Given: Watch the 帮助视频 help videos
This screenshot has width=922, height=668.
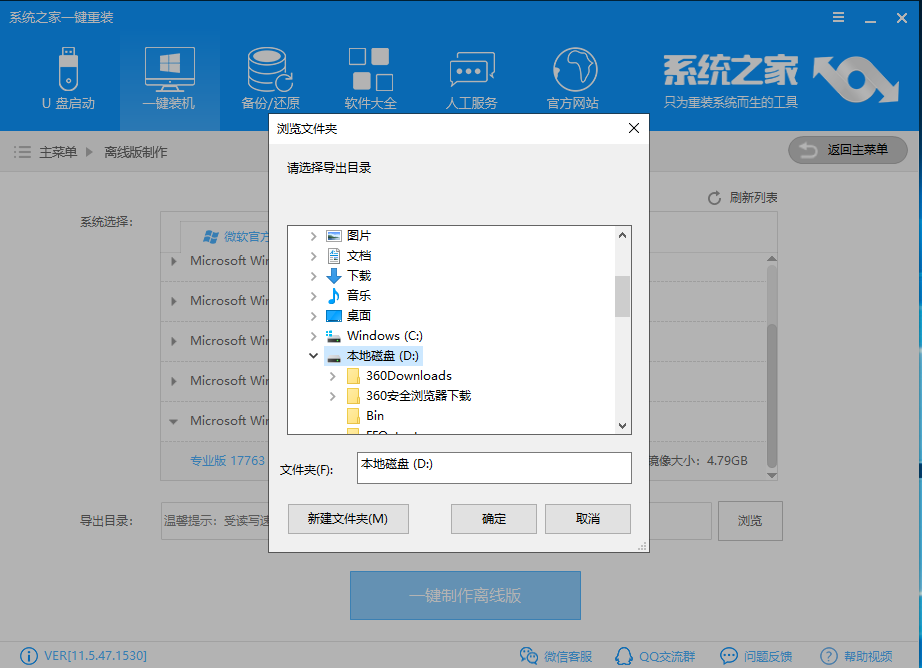Looking at the screenshot, I should pos(864,655).
